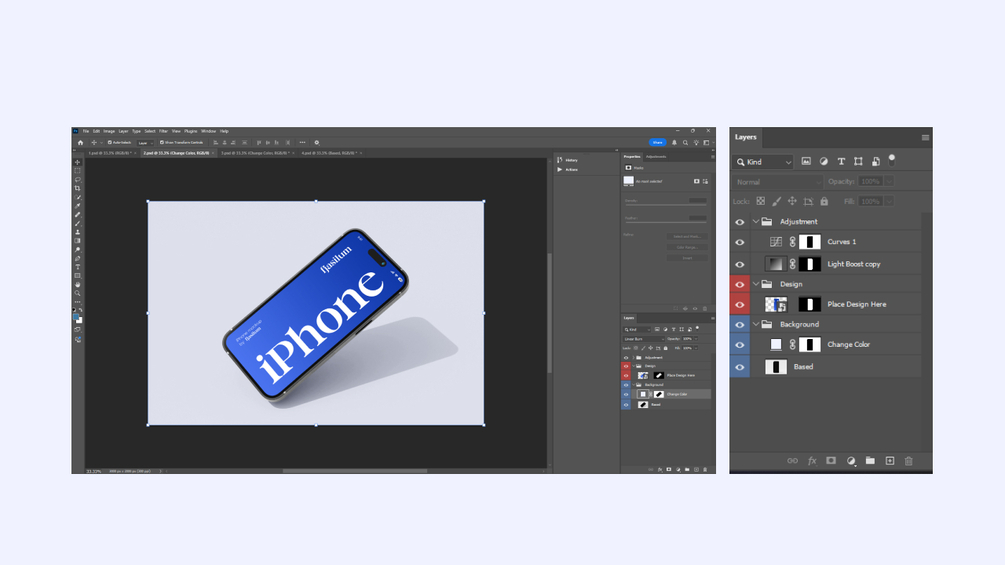
Task: Collapse the Adjustment group in enlarged Layers panel
Action: (x=756, y=222)
